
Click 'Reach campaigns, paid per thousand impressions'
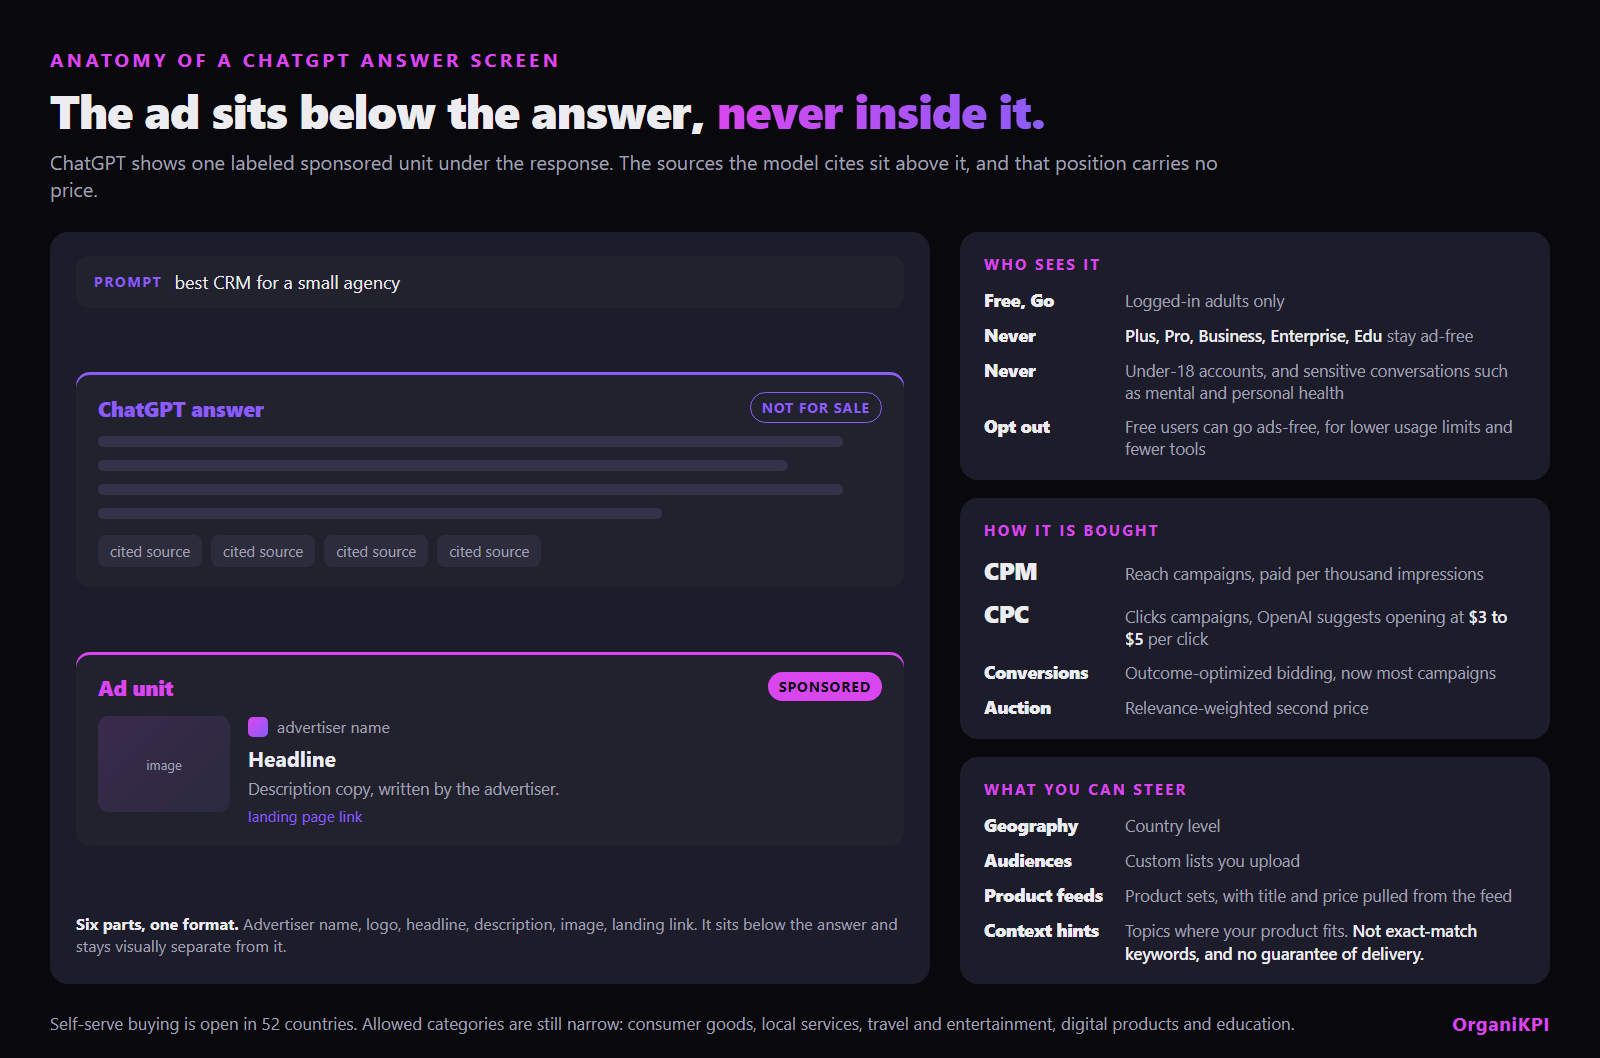coord(1304,574)
